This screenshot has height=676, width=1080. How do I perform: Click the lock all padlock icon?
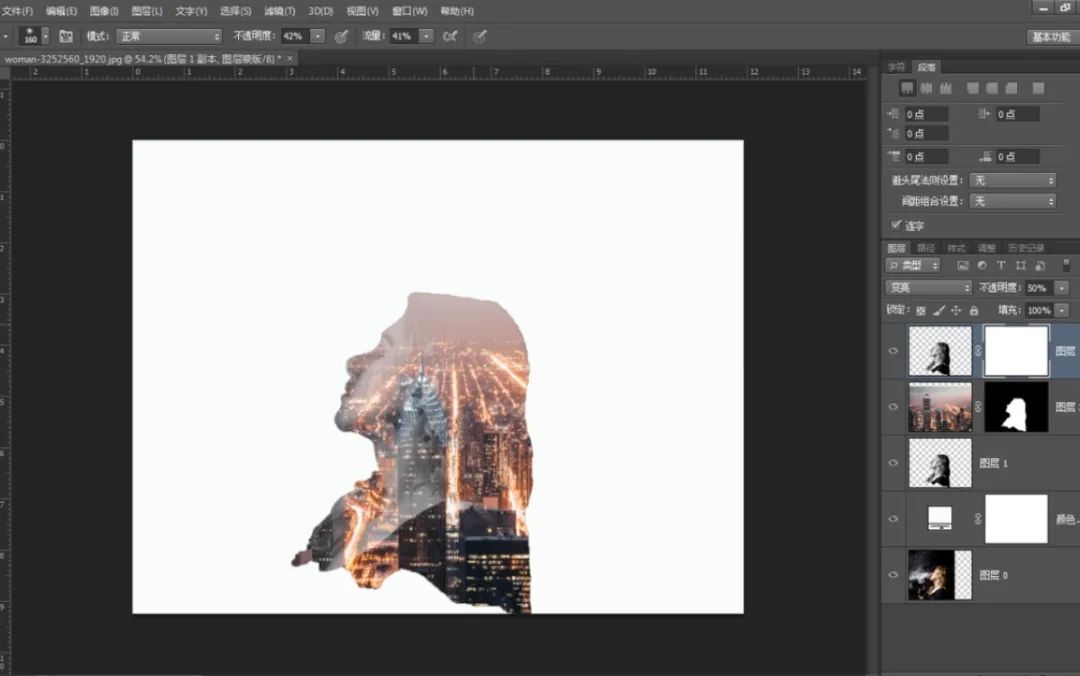coord(974,311)
